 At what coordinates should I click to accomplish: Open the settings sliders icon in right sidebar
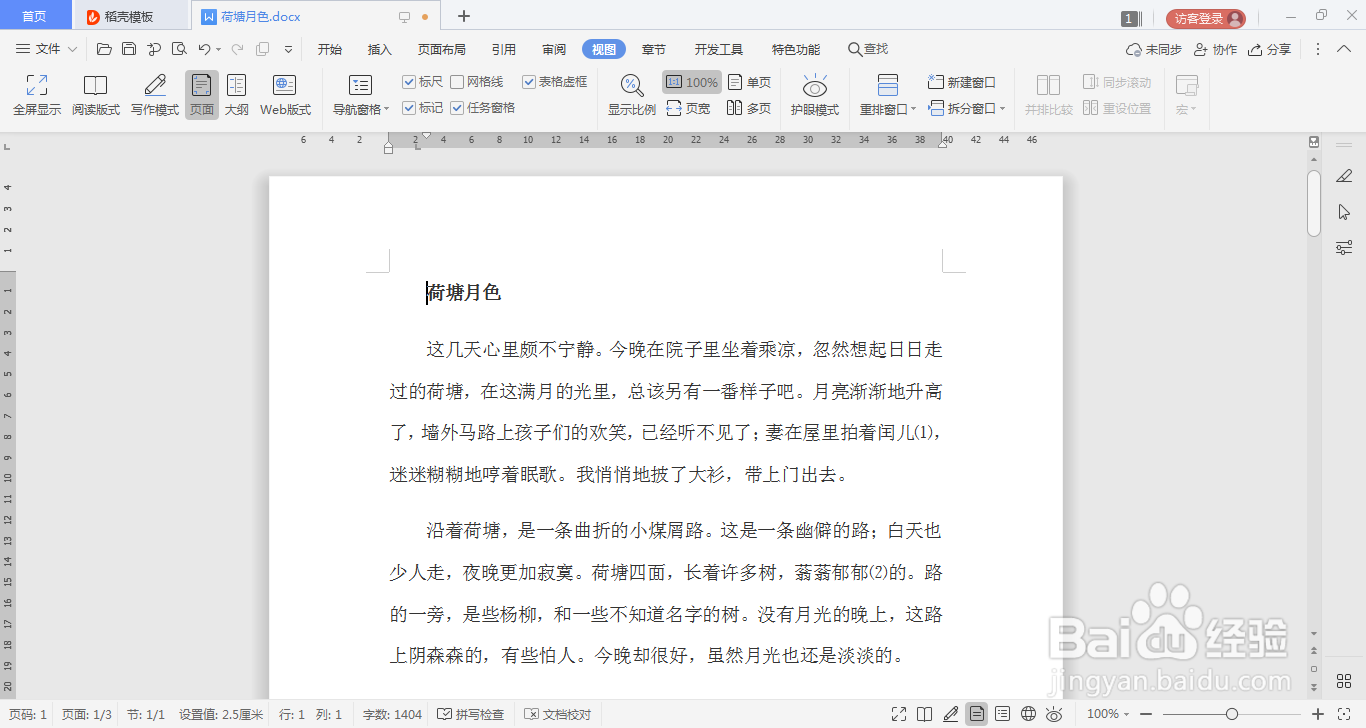pyautogui.click(x=1344, y=247)
